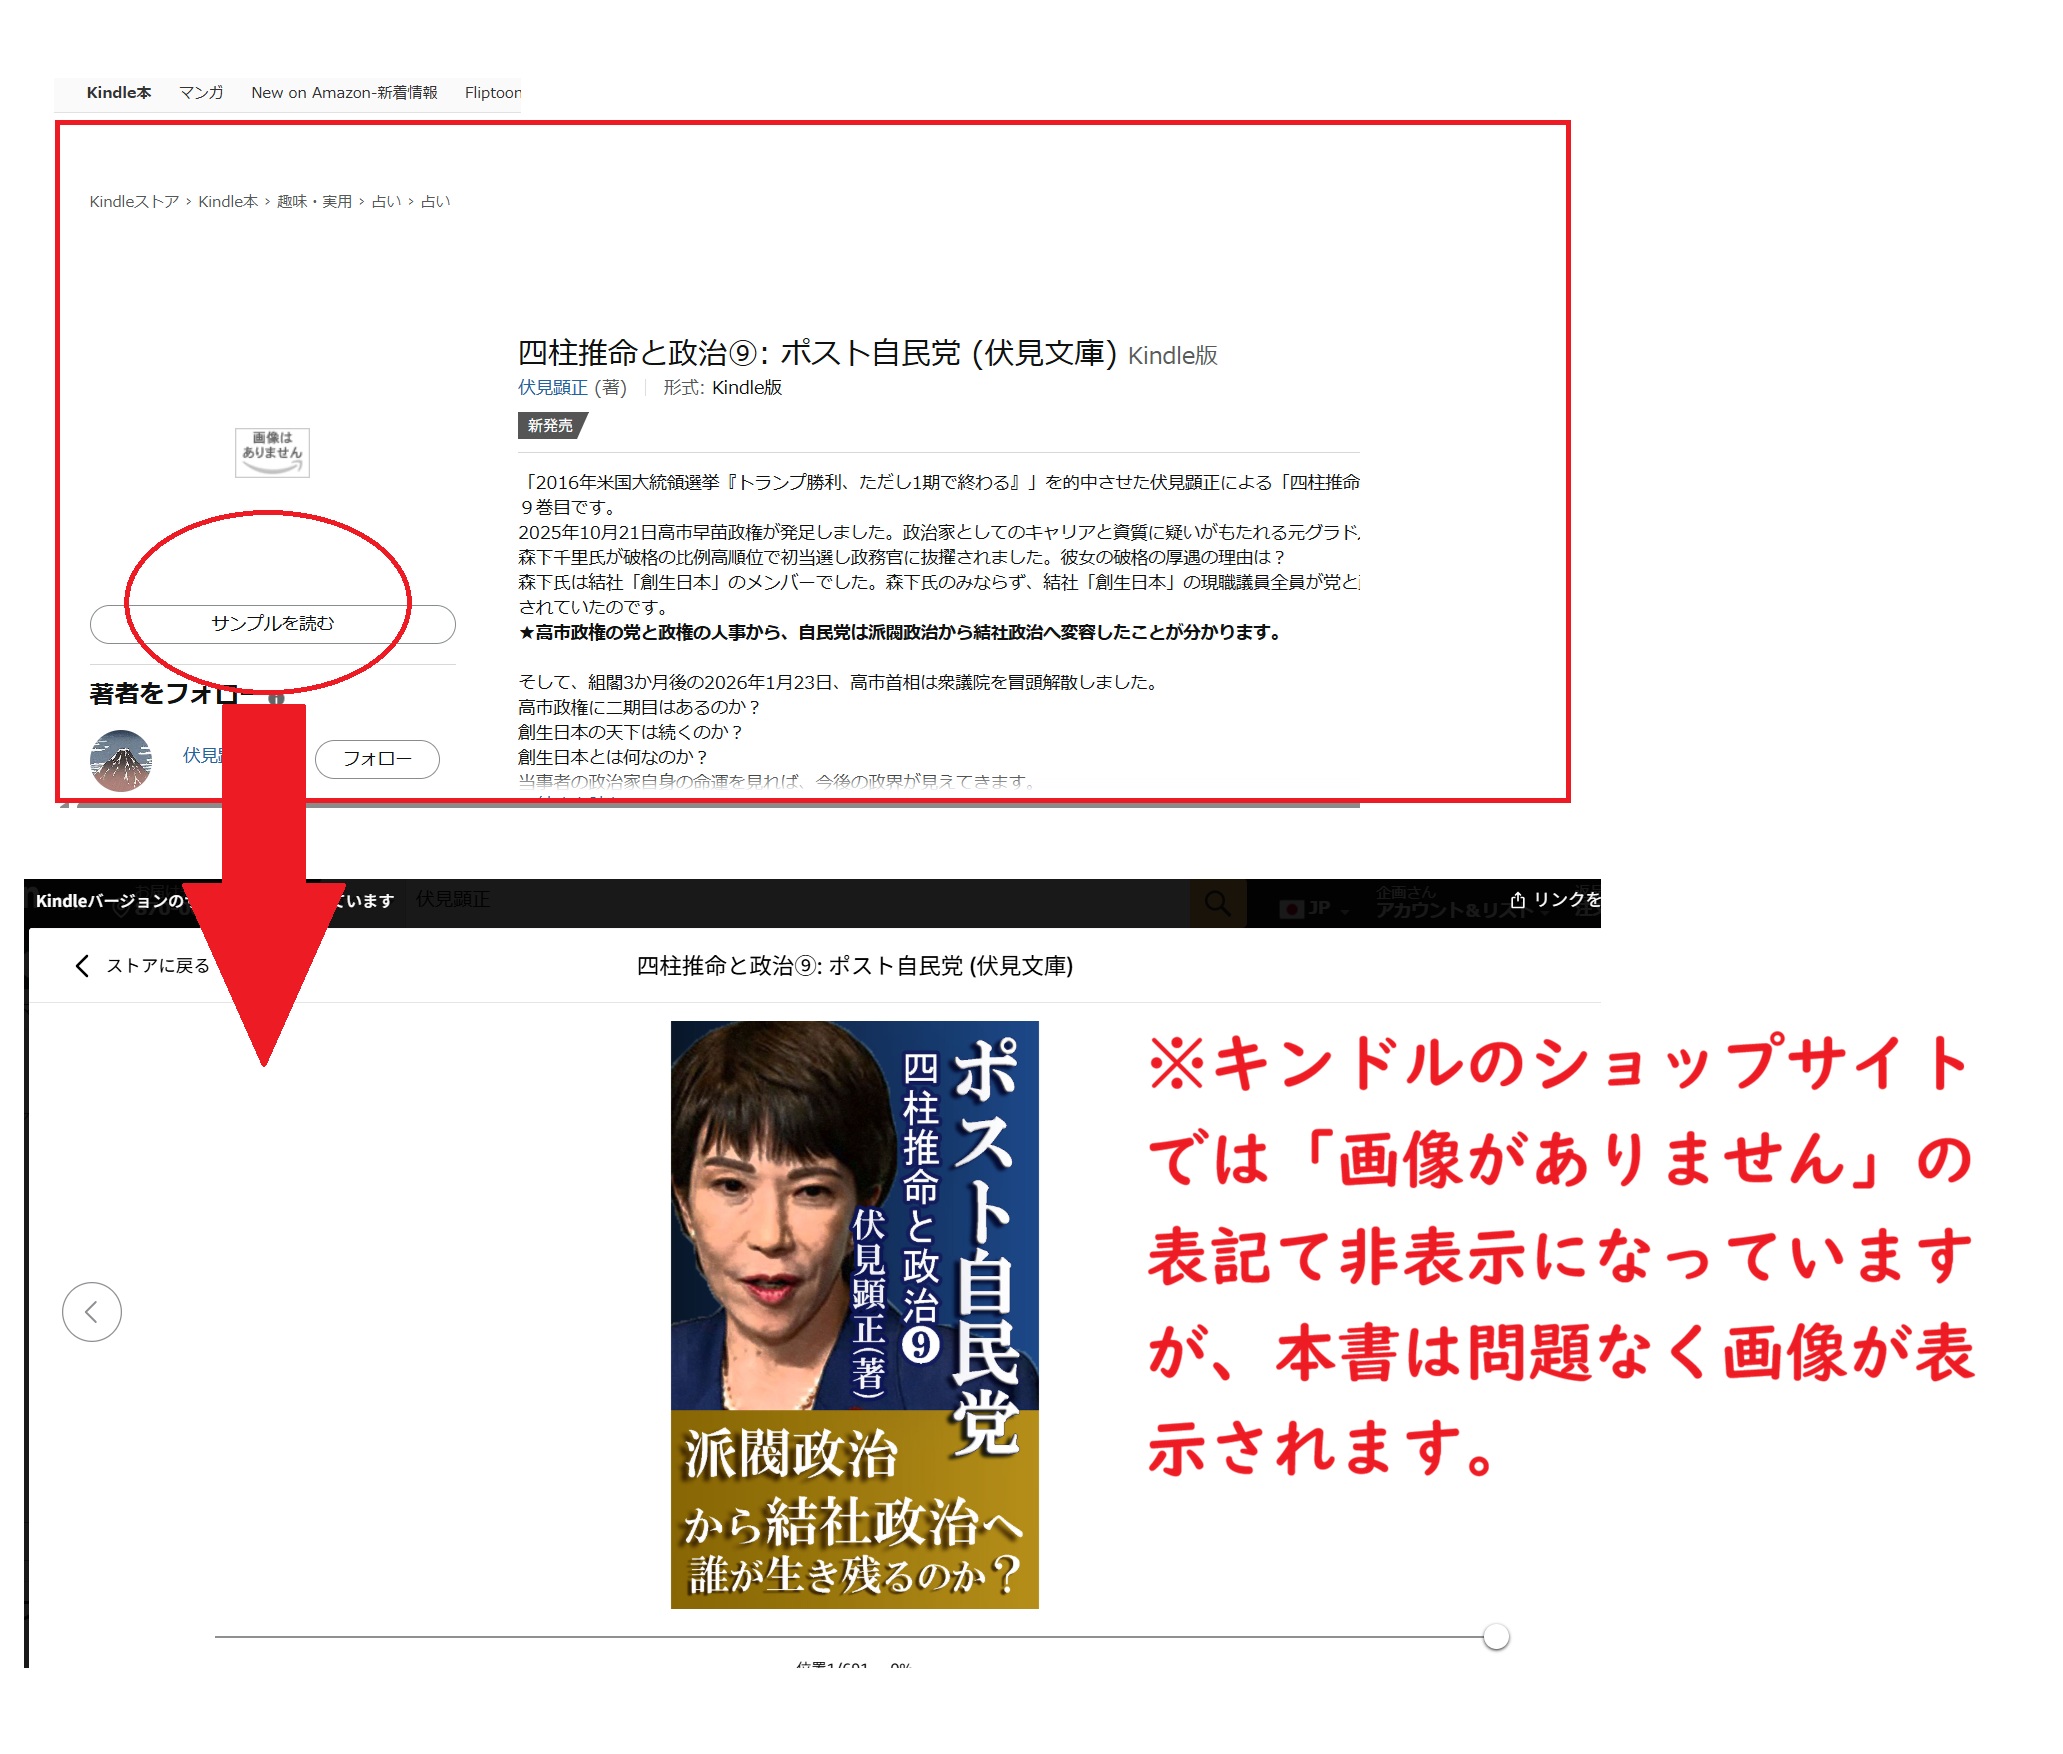Switch to the マンガ tab
The image size is (2063, 1754).
coord(201,93)
